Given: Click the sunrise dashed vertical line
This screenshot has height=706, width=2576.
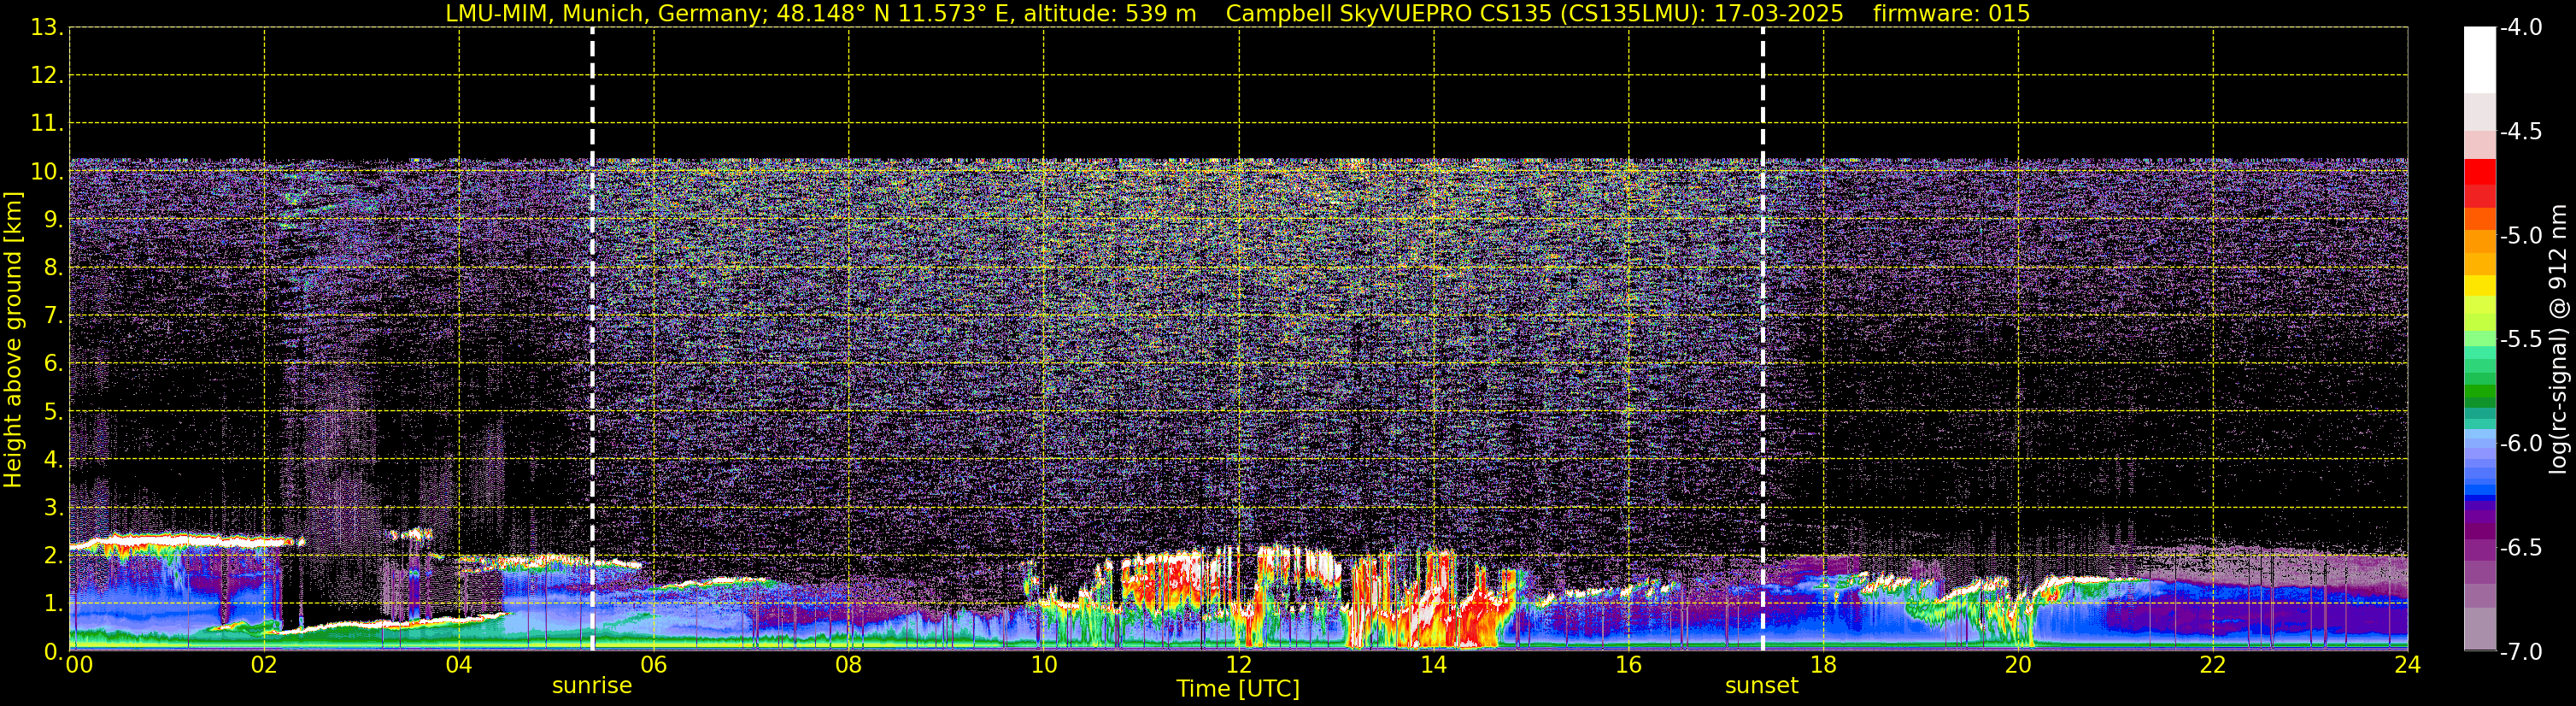Looking at the screenshot, I should tap(593, 339).
